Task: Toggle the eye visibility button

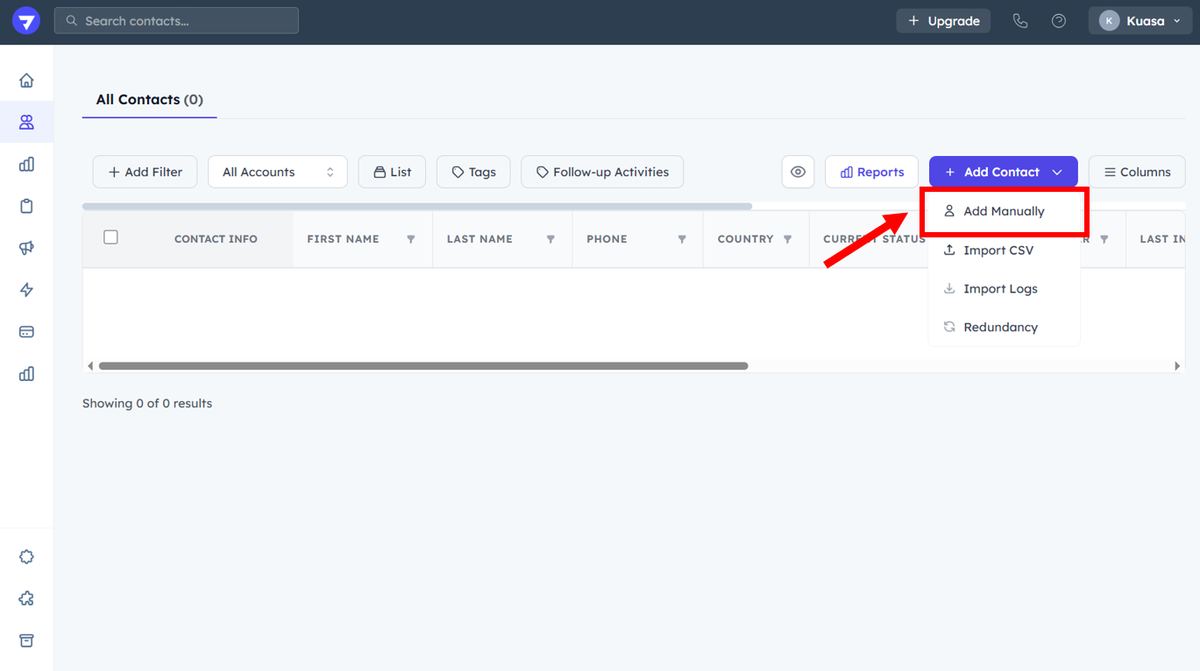Action: 798,172
